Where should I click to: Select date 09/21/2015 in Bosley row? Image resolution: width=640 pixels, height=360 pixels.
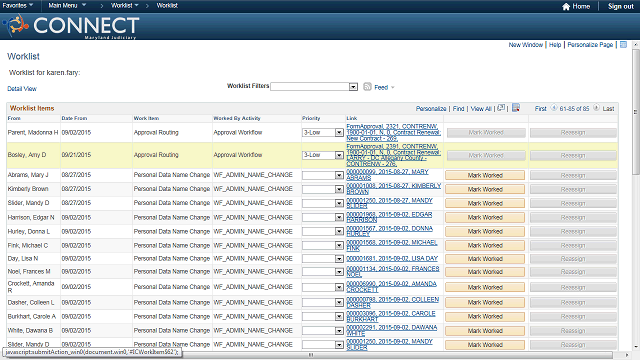point(76,155)
